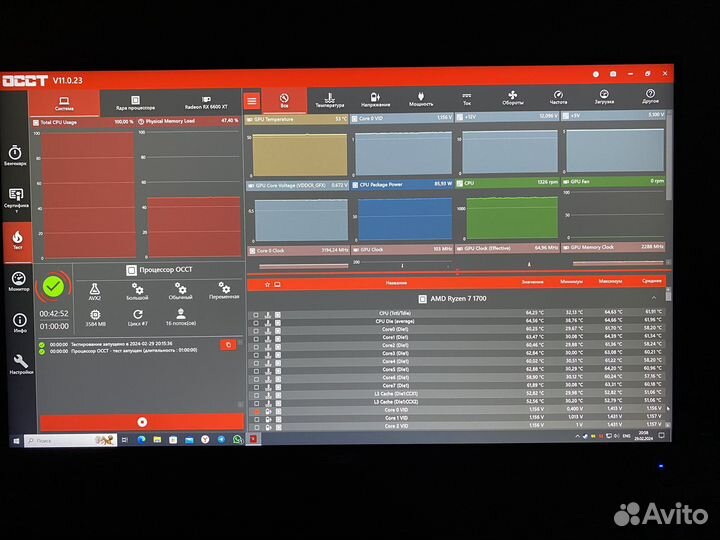Click the Большой data set gear icon
Viewport: 720px width, 540px height.
[x=137, y=291]
